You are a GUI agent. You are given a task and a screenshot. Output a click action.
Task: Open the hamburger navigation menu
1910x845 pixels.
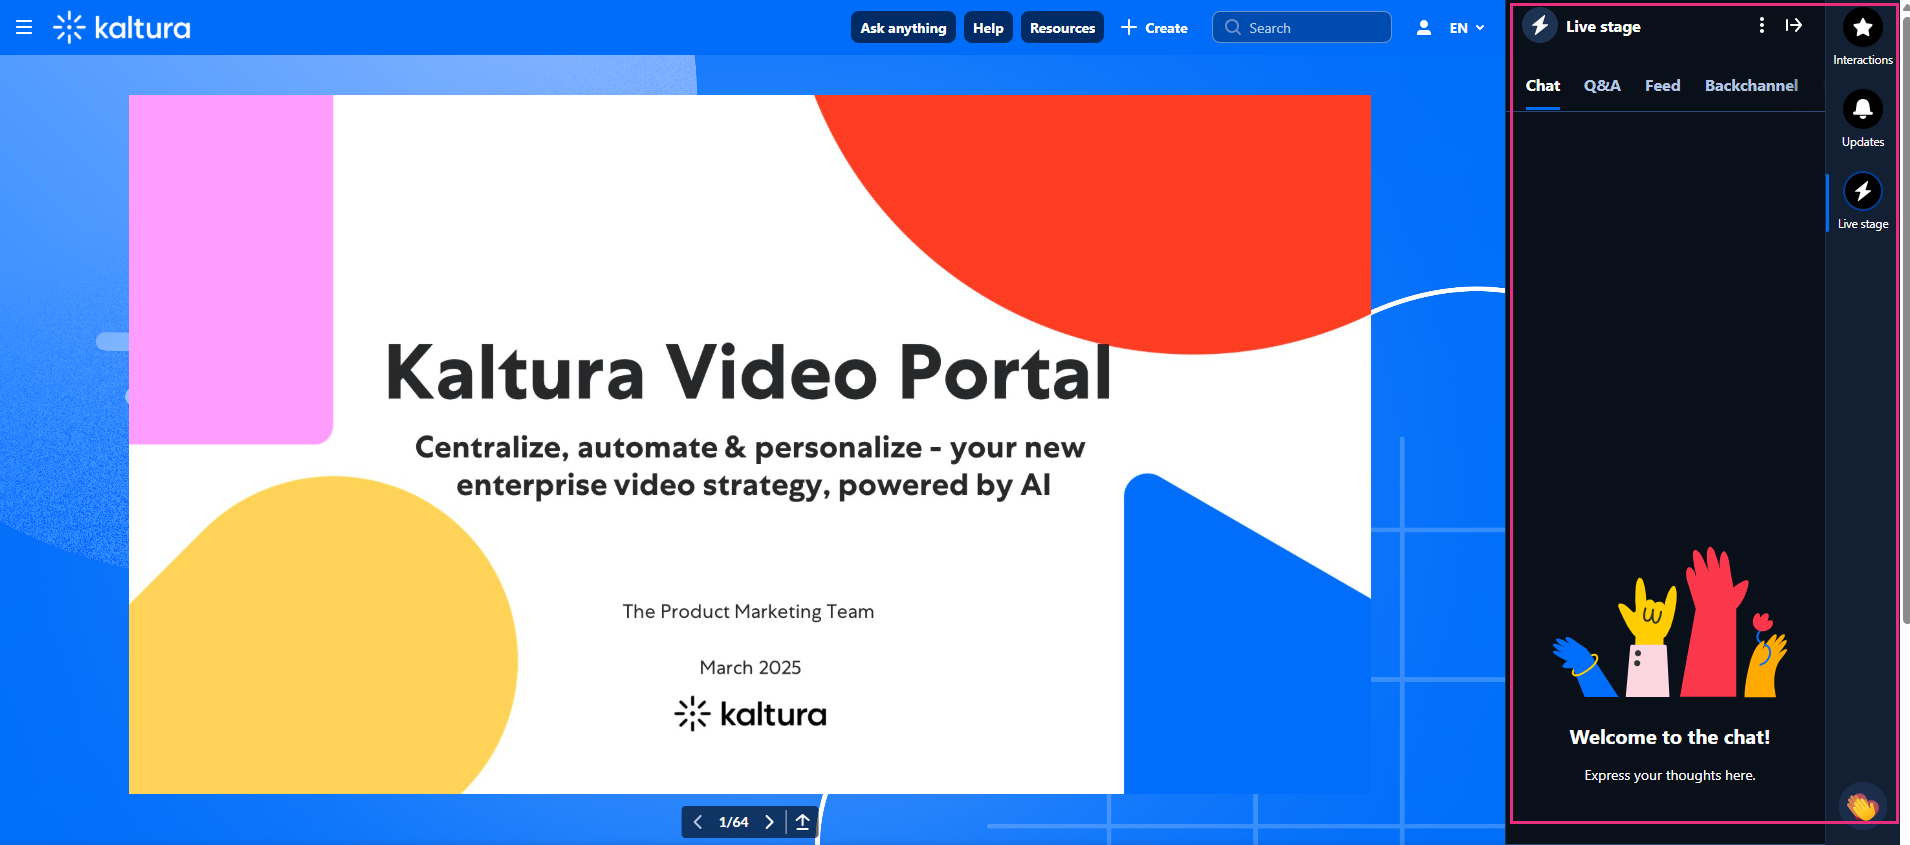point(24,28)
